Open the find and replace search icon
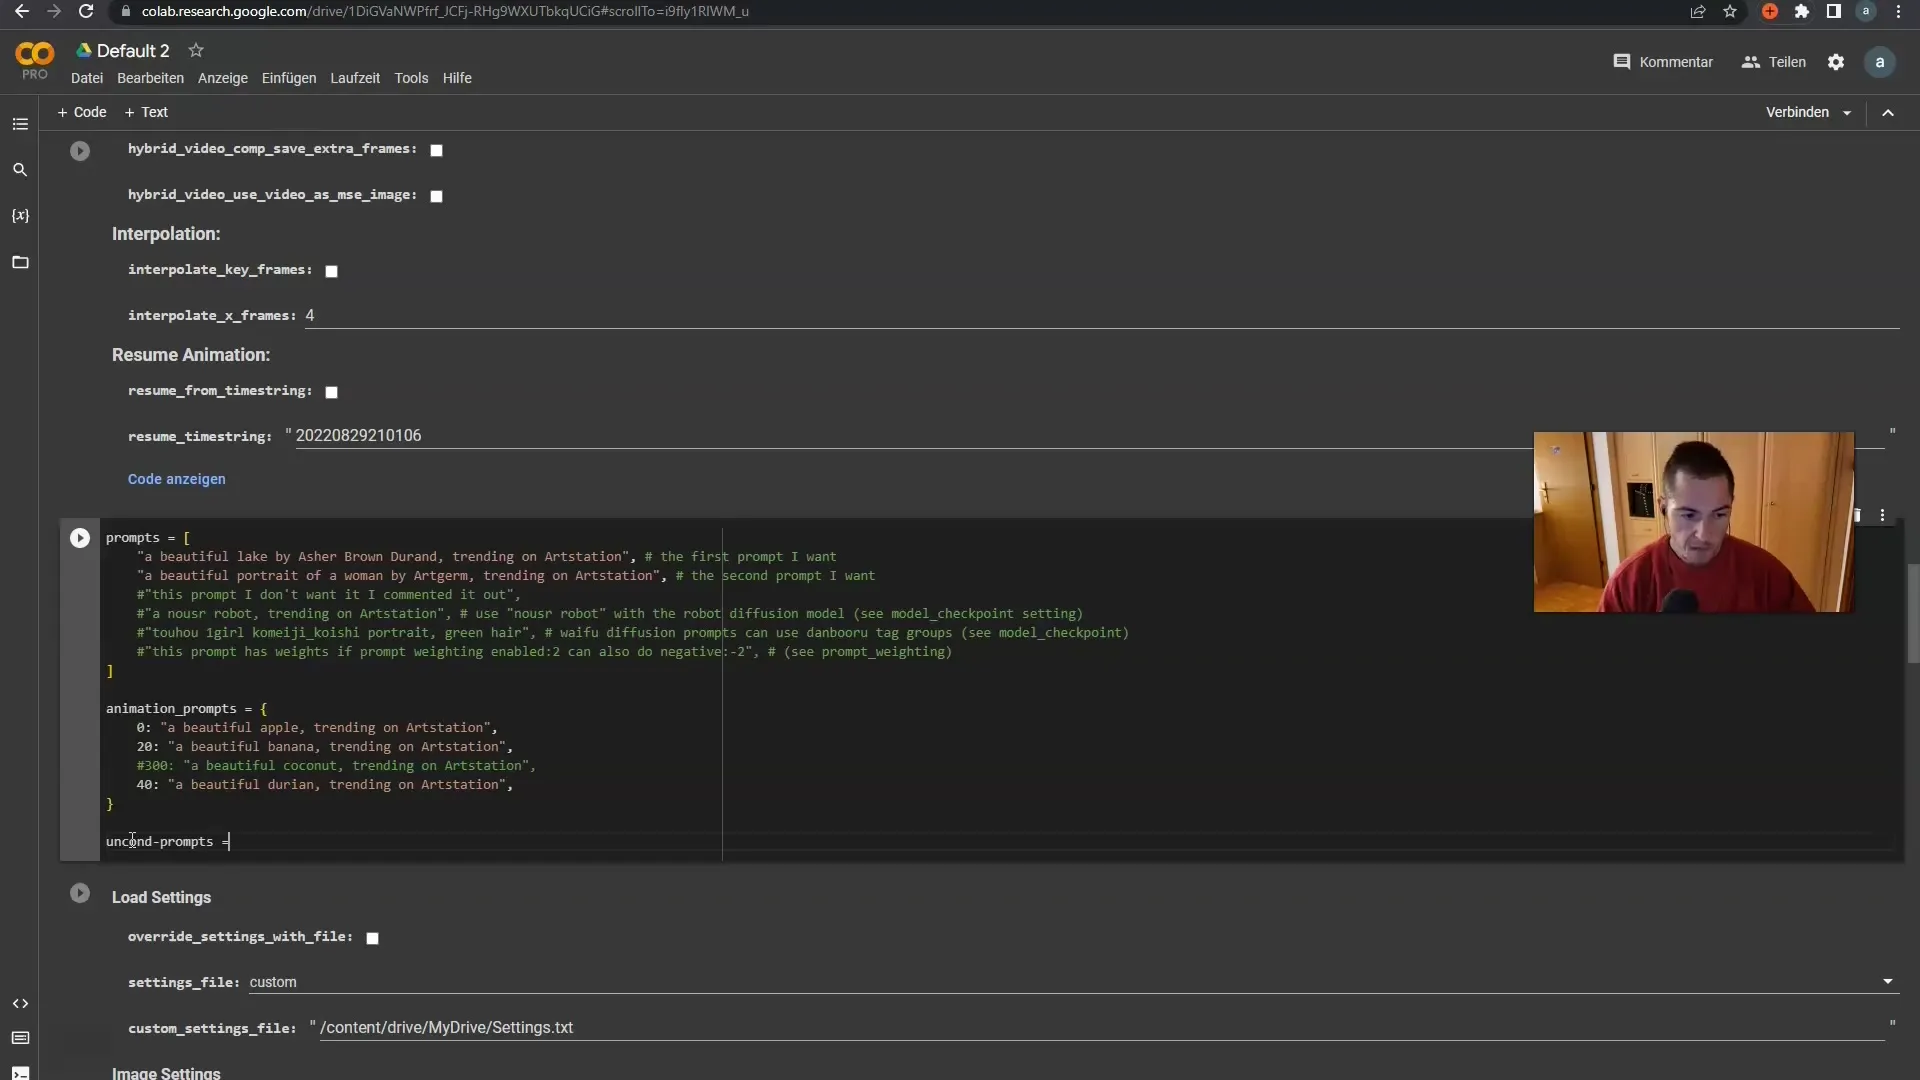 point(20,170)
